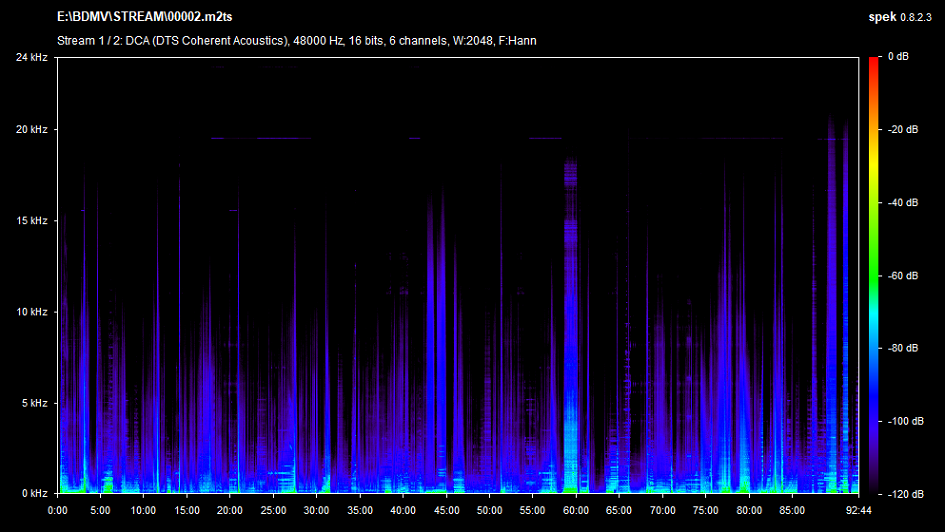Viewport: 945px width, 532px height.
Task: Click the 0:00 start time marker
Action: pyautogui.click(x=58, y=510)
